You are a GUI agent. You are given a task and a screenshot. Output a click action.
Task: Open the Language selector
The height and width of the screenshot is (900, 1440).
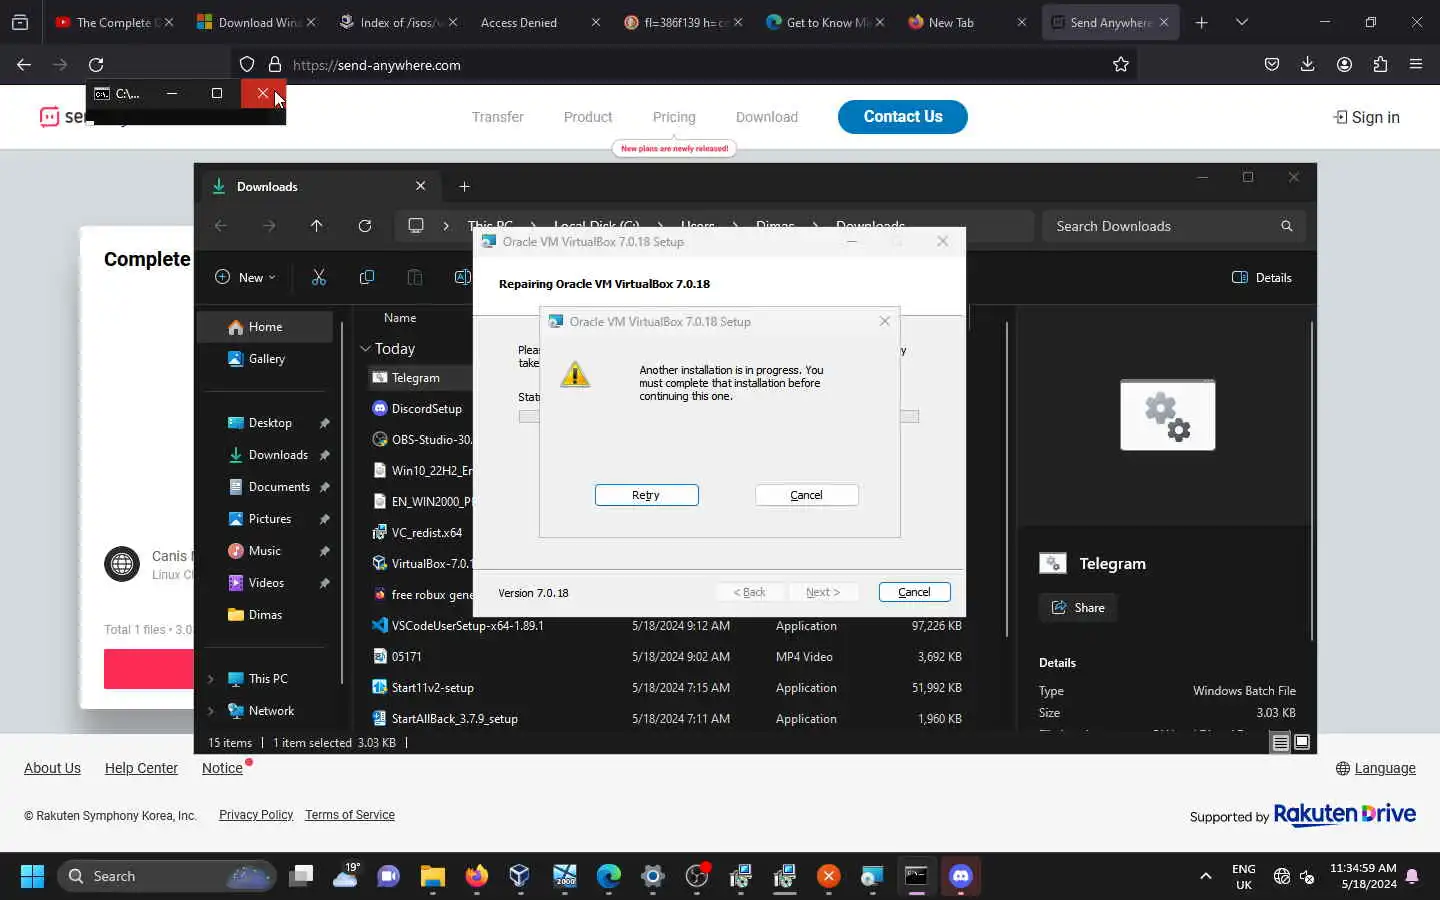pyautogui.click(x=1376, y=768)
